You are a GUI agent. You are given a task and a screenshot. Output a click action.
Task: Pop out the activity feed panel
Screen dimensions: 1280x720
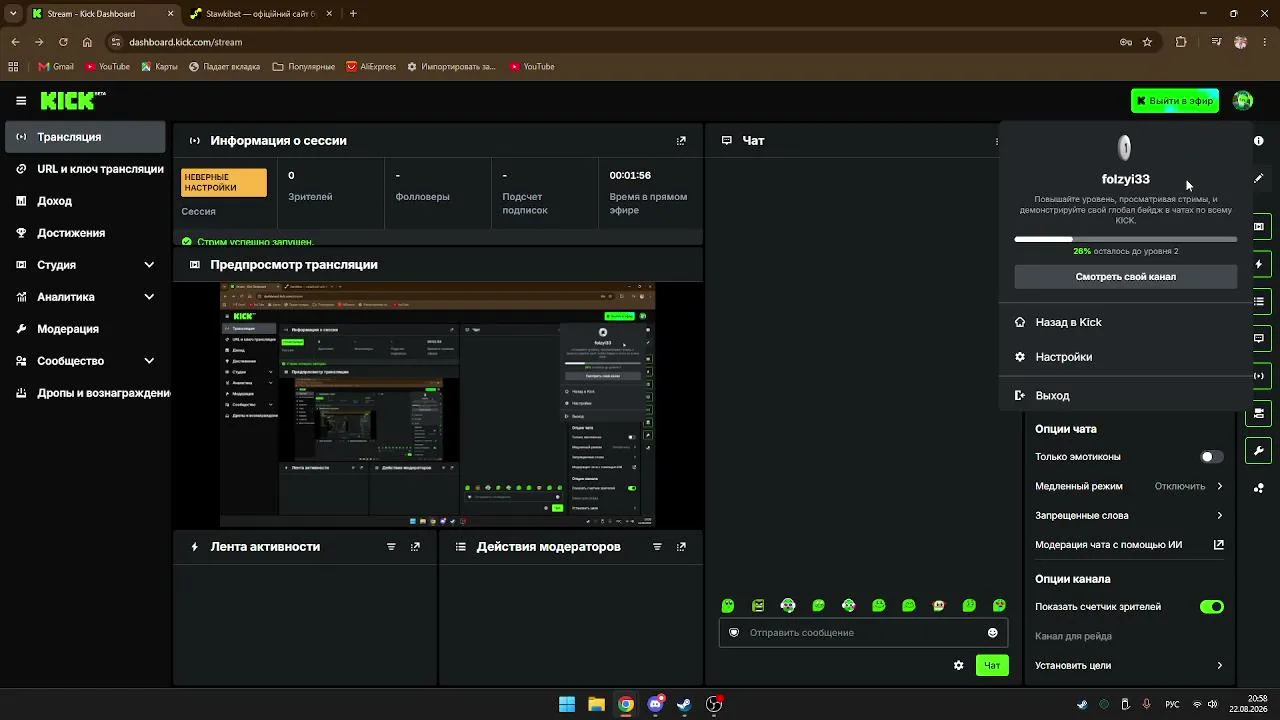coord(415,547)
